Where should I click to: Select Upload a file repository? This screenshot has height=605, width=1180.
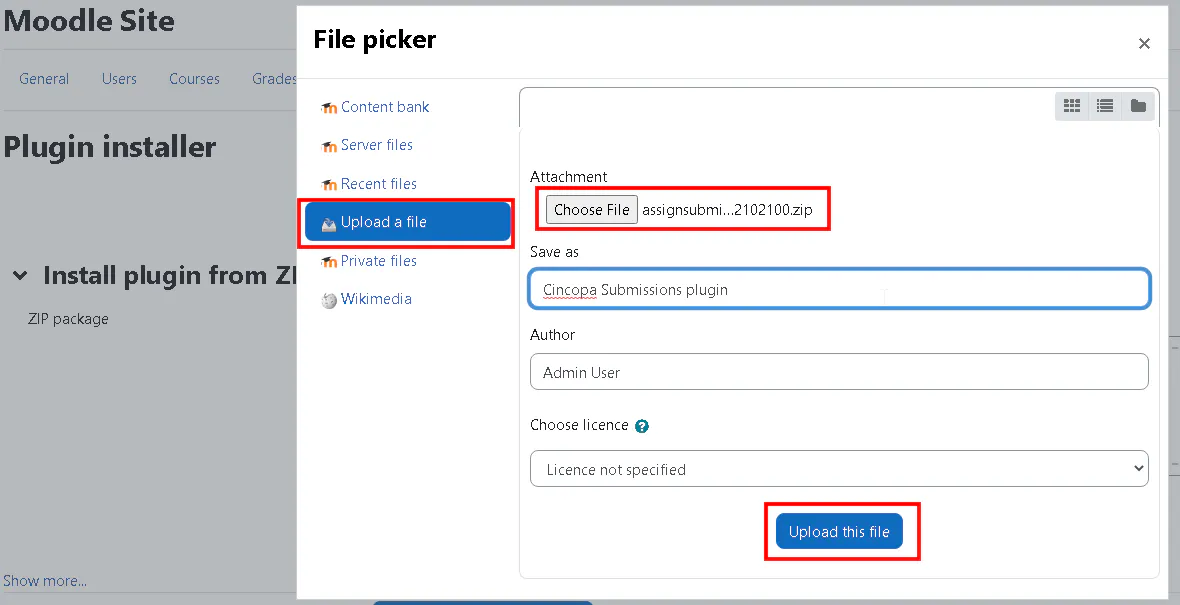tap(407, 222)
